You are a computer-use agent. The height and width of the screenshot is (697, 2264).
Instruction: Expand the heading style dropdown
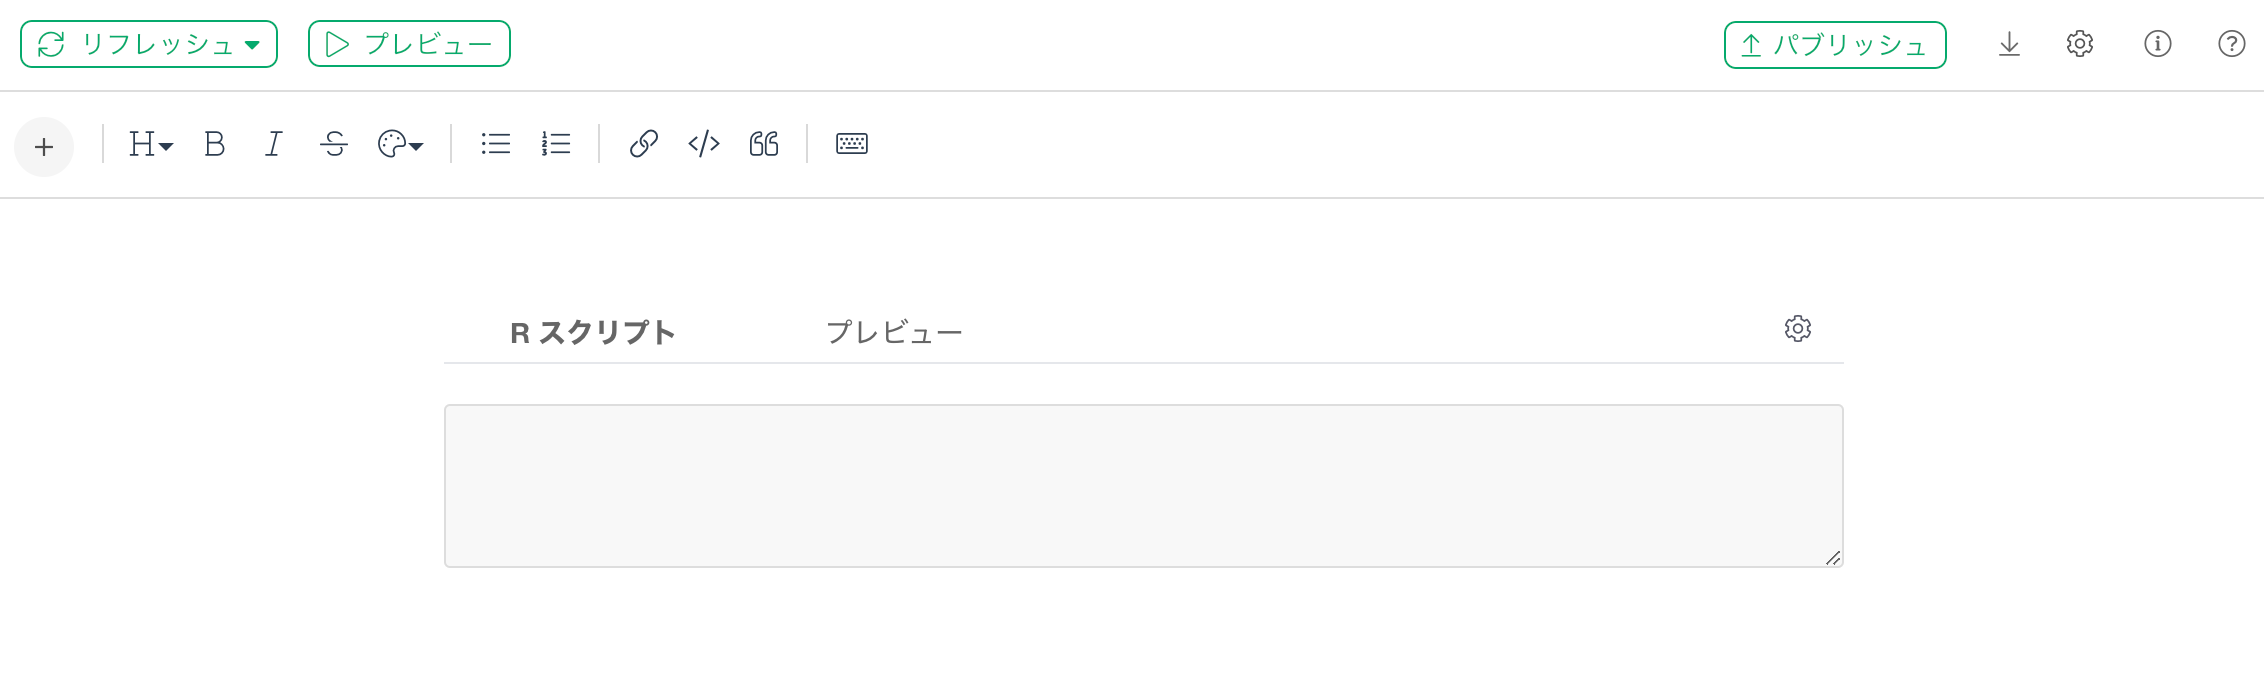pos(151,144)
